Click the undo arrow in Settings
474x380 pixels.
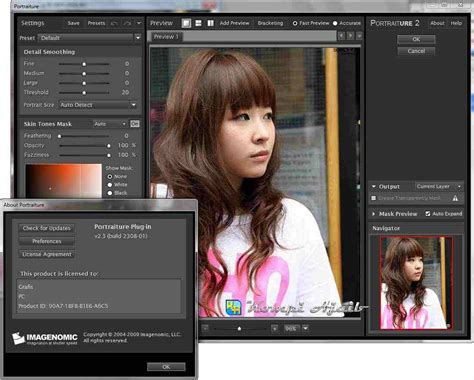point(114,23)
